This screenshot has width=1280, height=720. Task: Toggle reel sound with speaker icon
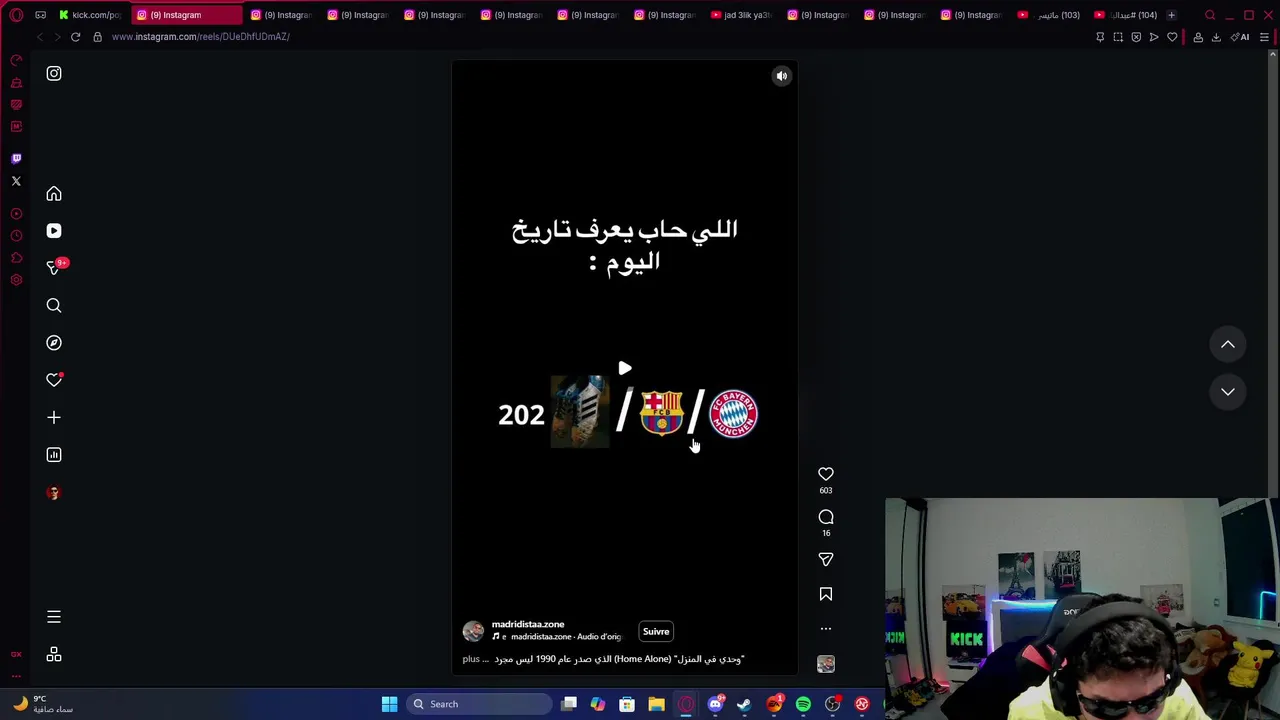[782, 76]
